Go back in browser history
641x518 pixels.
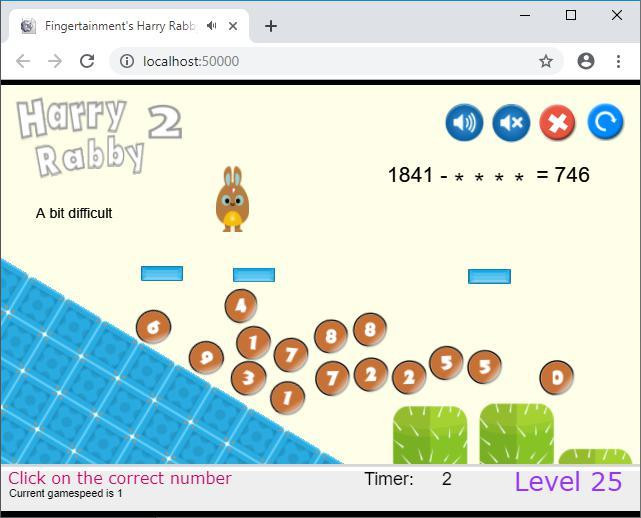pos(23,61)
